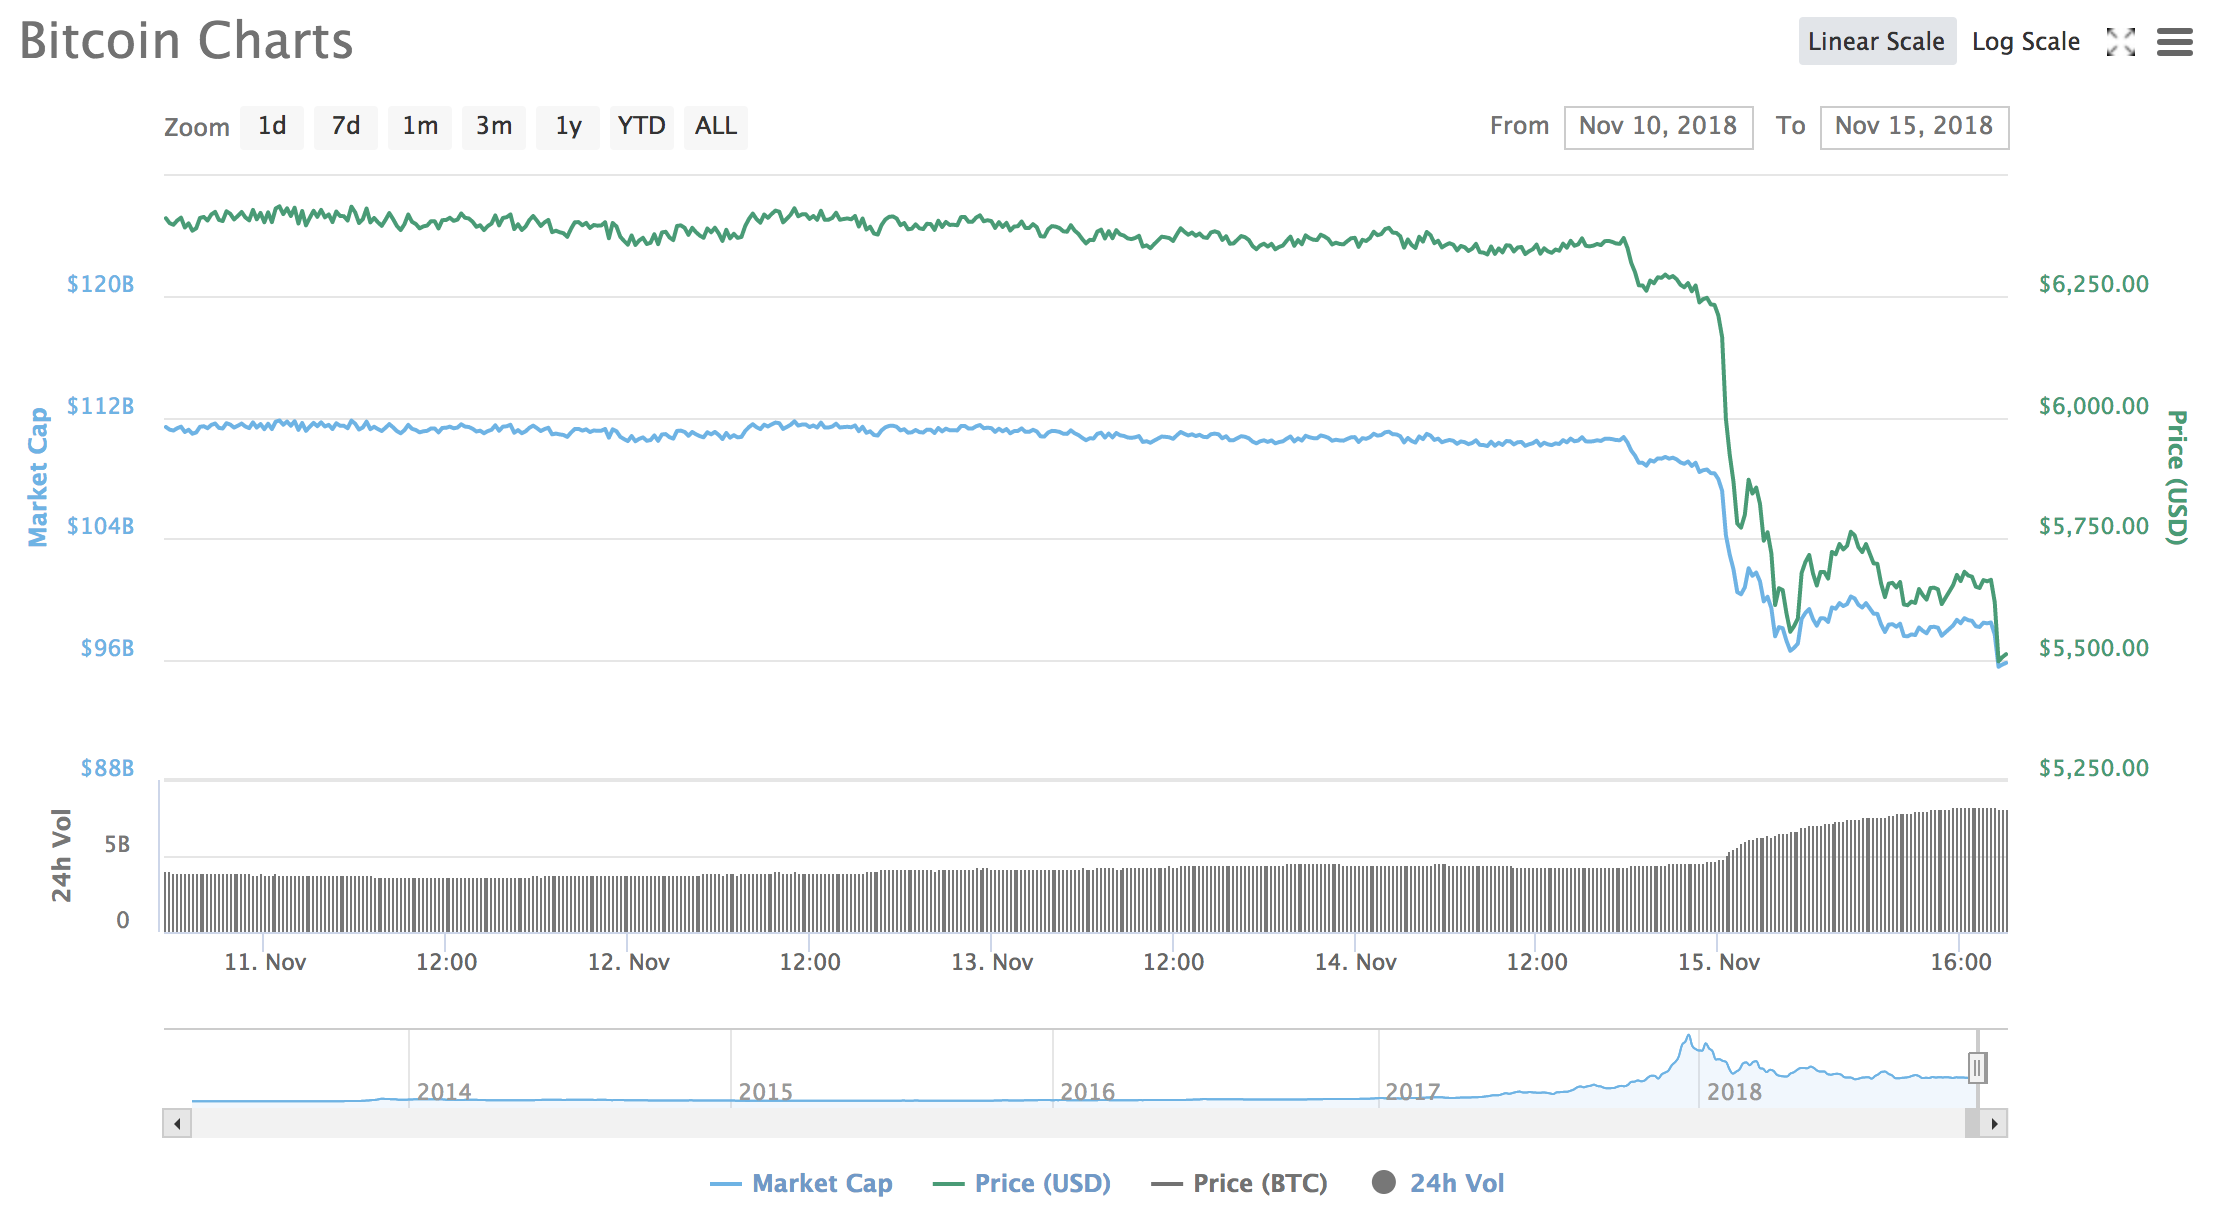Toggle Price (USD) series in legend
This screenshot has width=2216, height=1210.
click(x=1021, y=1183)
